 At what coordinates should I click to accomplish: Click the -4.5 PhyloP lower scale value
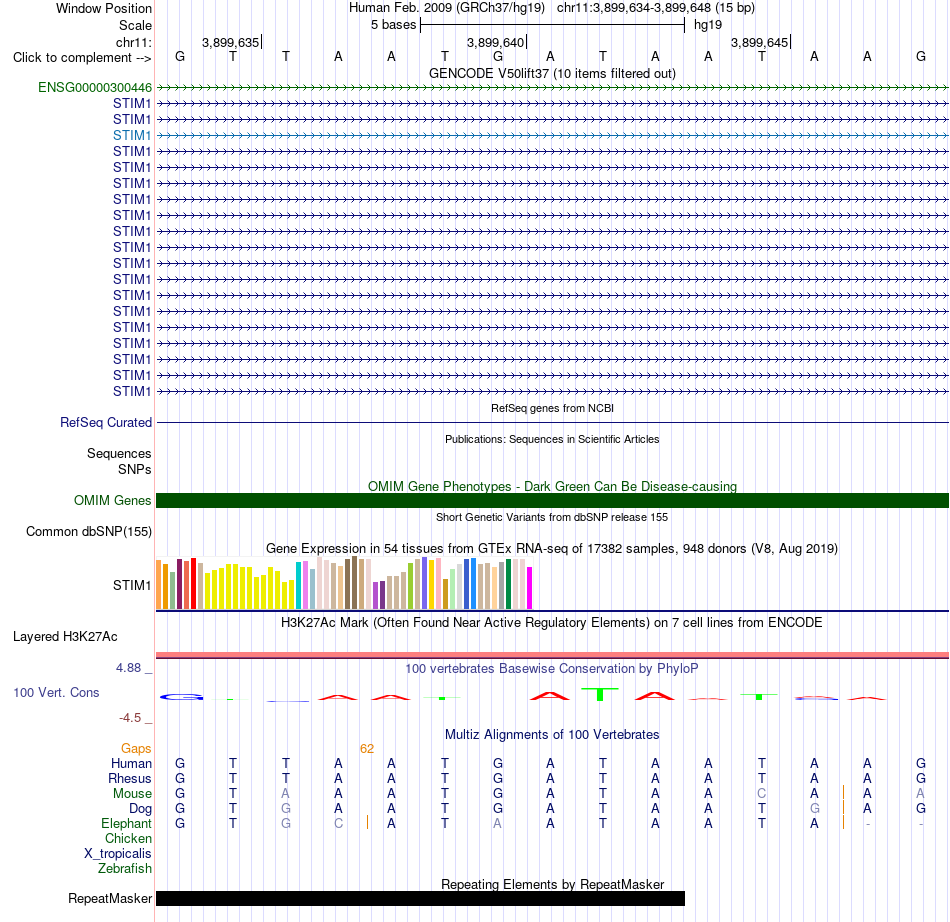(130, 718)
